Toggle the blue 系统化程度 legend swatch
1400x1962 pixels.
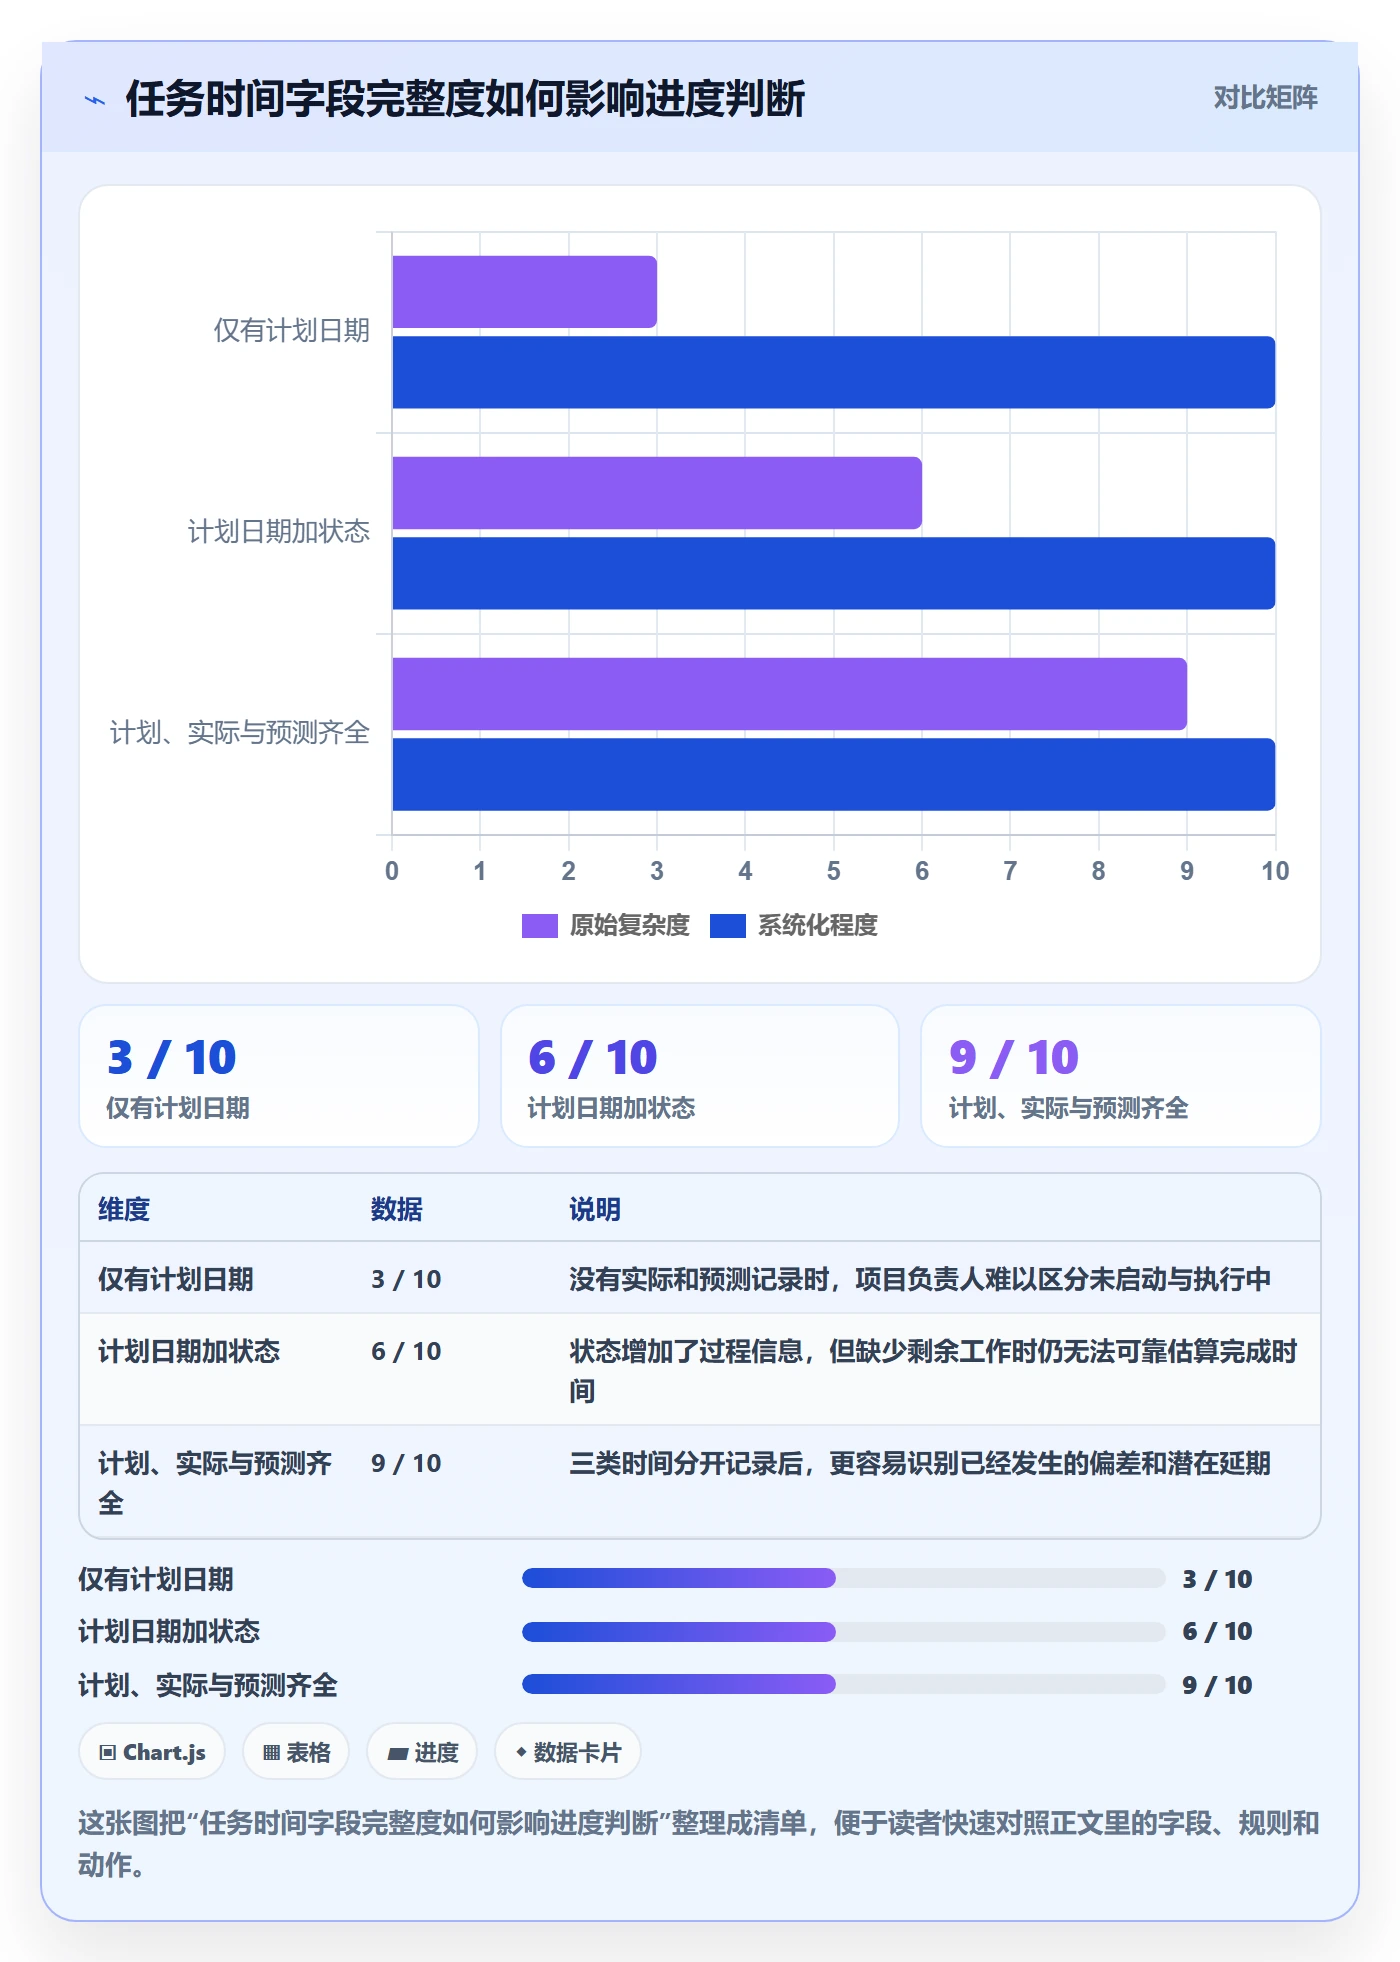(x=727, y=926)
